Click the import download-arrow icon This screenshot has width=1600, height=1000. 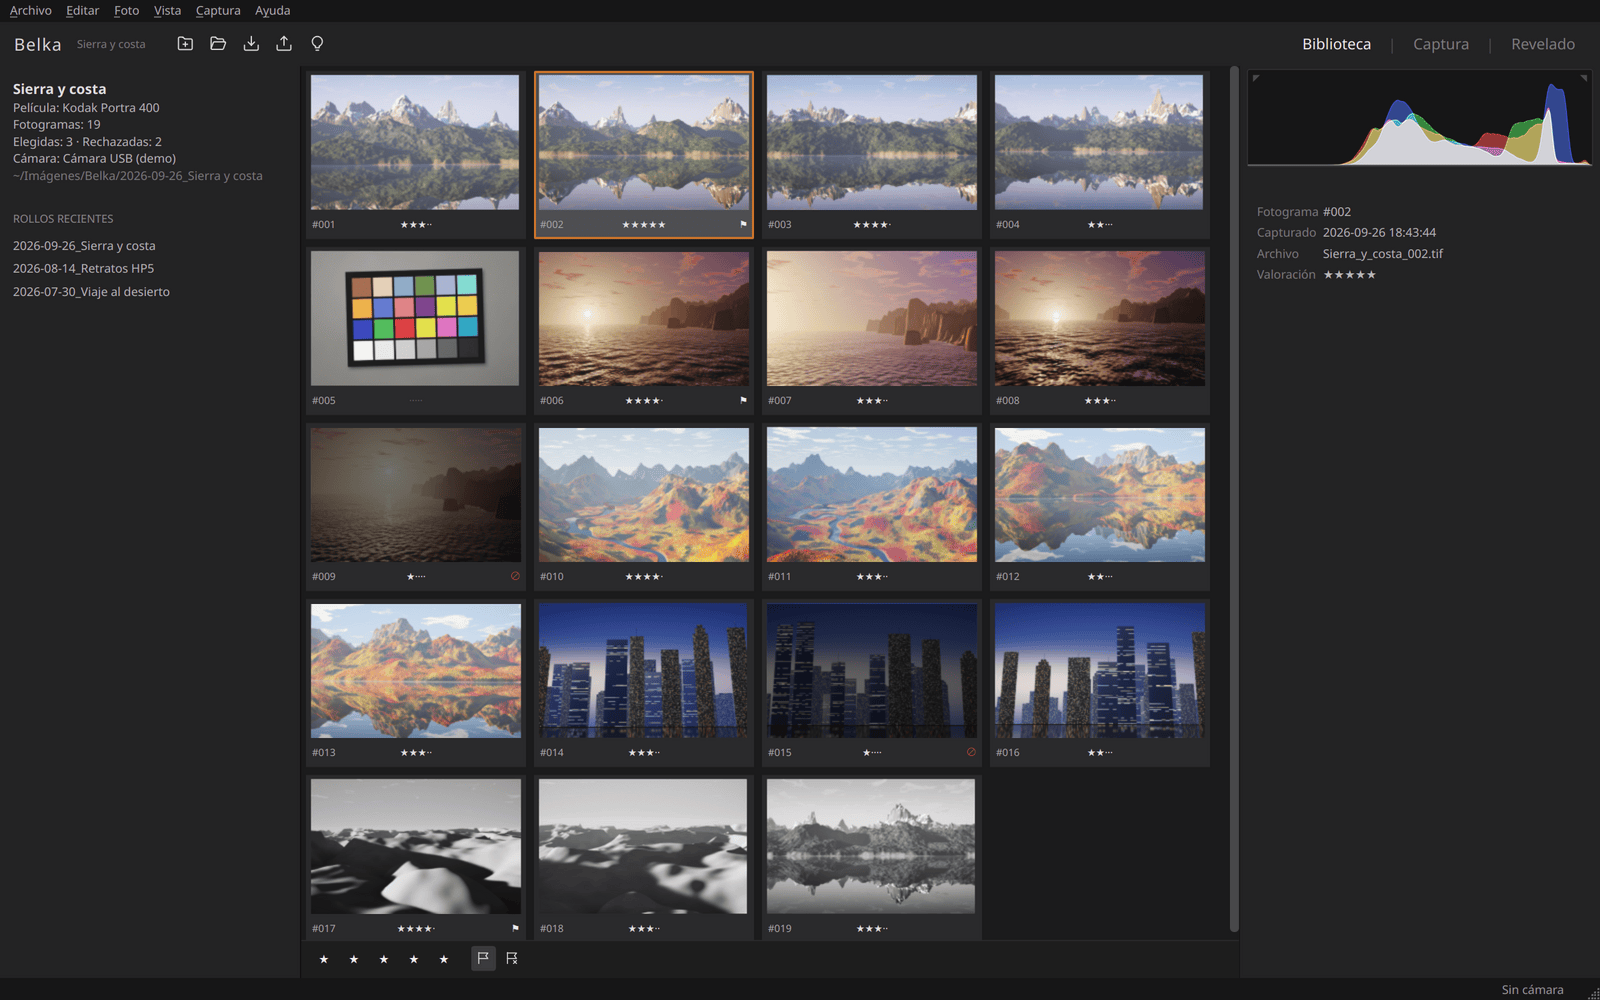click(x=251, y=43)
